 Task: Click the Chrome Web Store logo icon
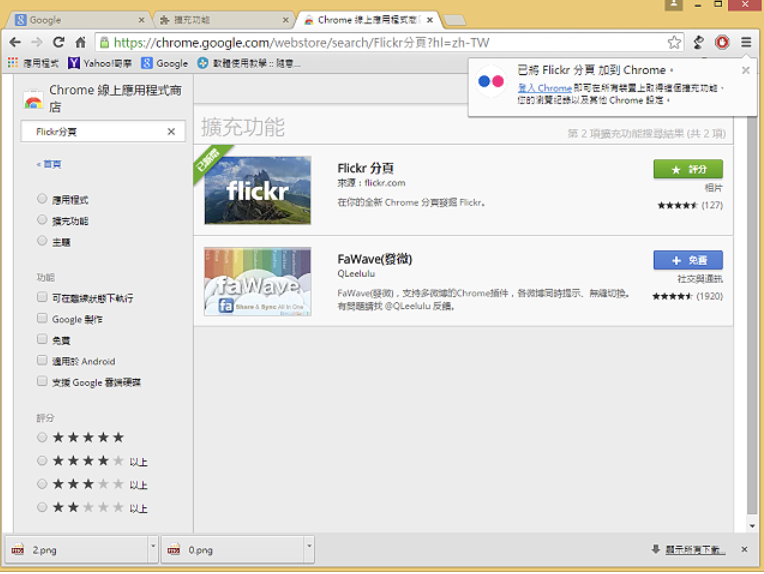(x=33, y=99)
